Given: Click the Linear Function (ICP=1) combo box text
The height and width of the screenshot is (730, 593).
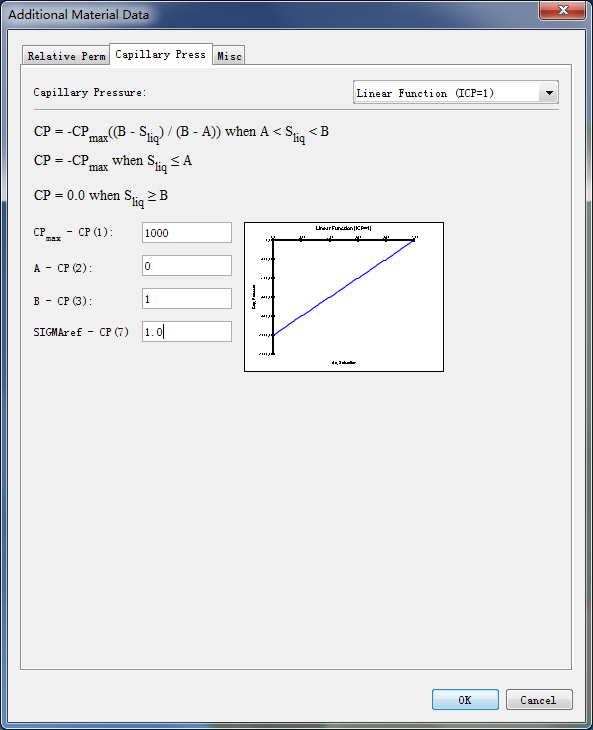Looking at the screenshot, I should tap(425, 93).
